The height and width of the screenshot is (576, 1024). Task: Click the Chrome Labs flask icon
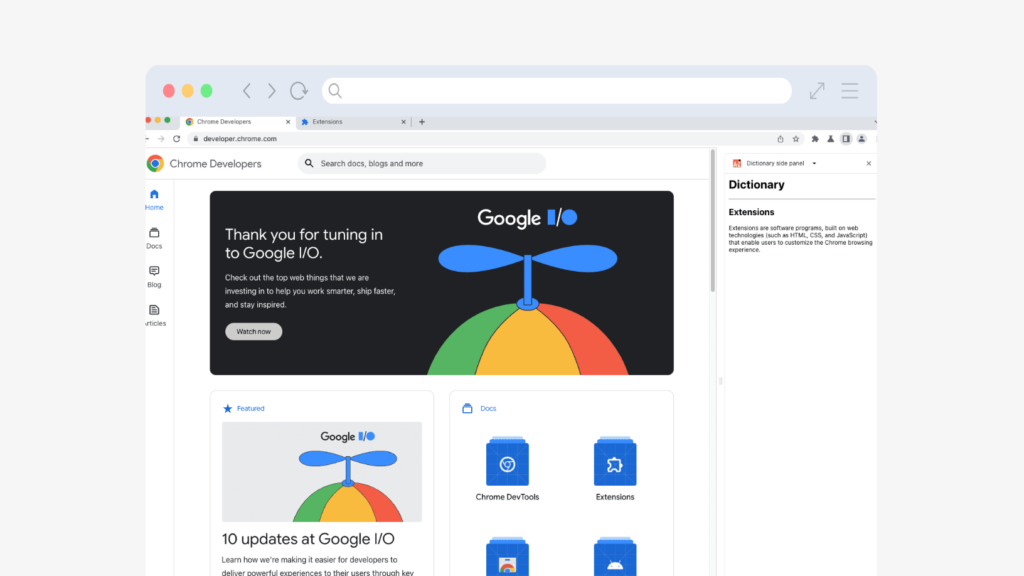pyautogui.click(x=830, y=139)
